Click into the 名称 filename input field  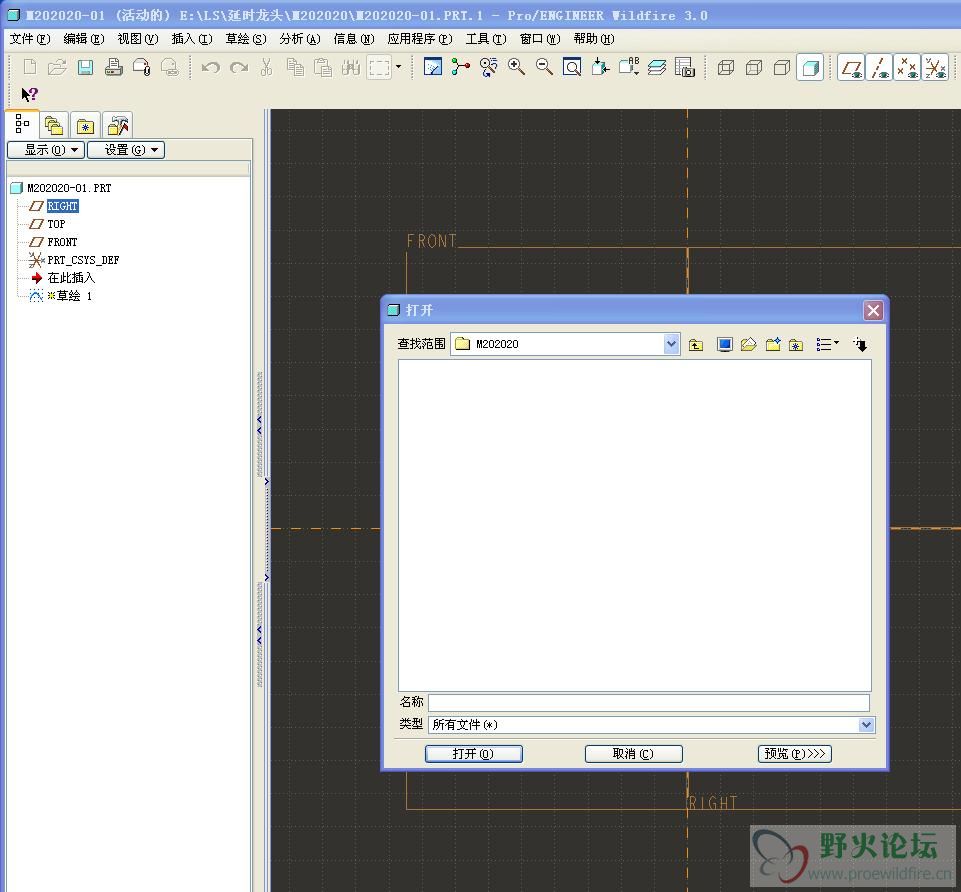648,703
